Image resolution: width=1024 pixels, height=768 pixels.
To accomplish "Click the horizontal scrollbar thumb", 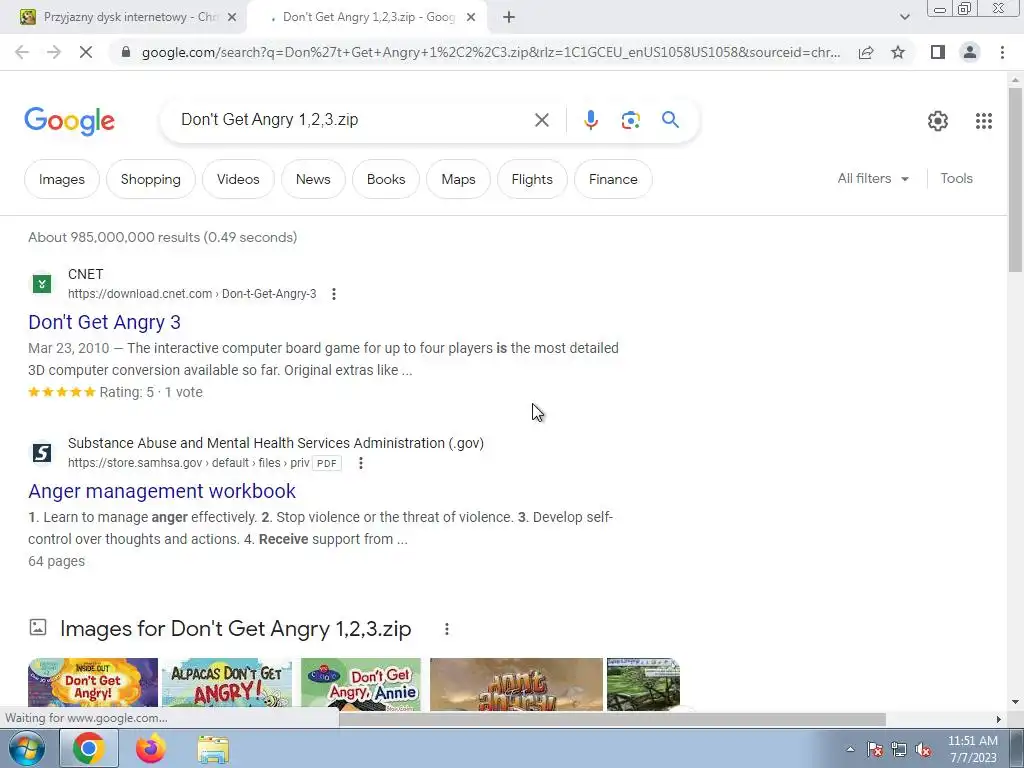I will pos(613,719).
